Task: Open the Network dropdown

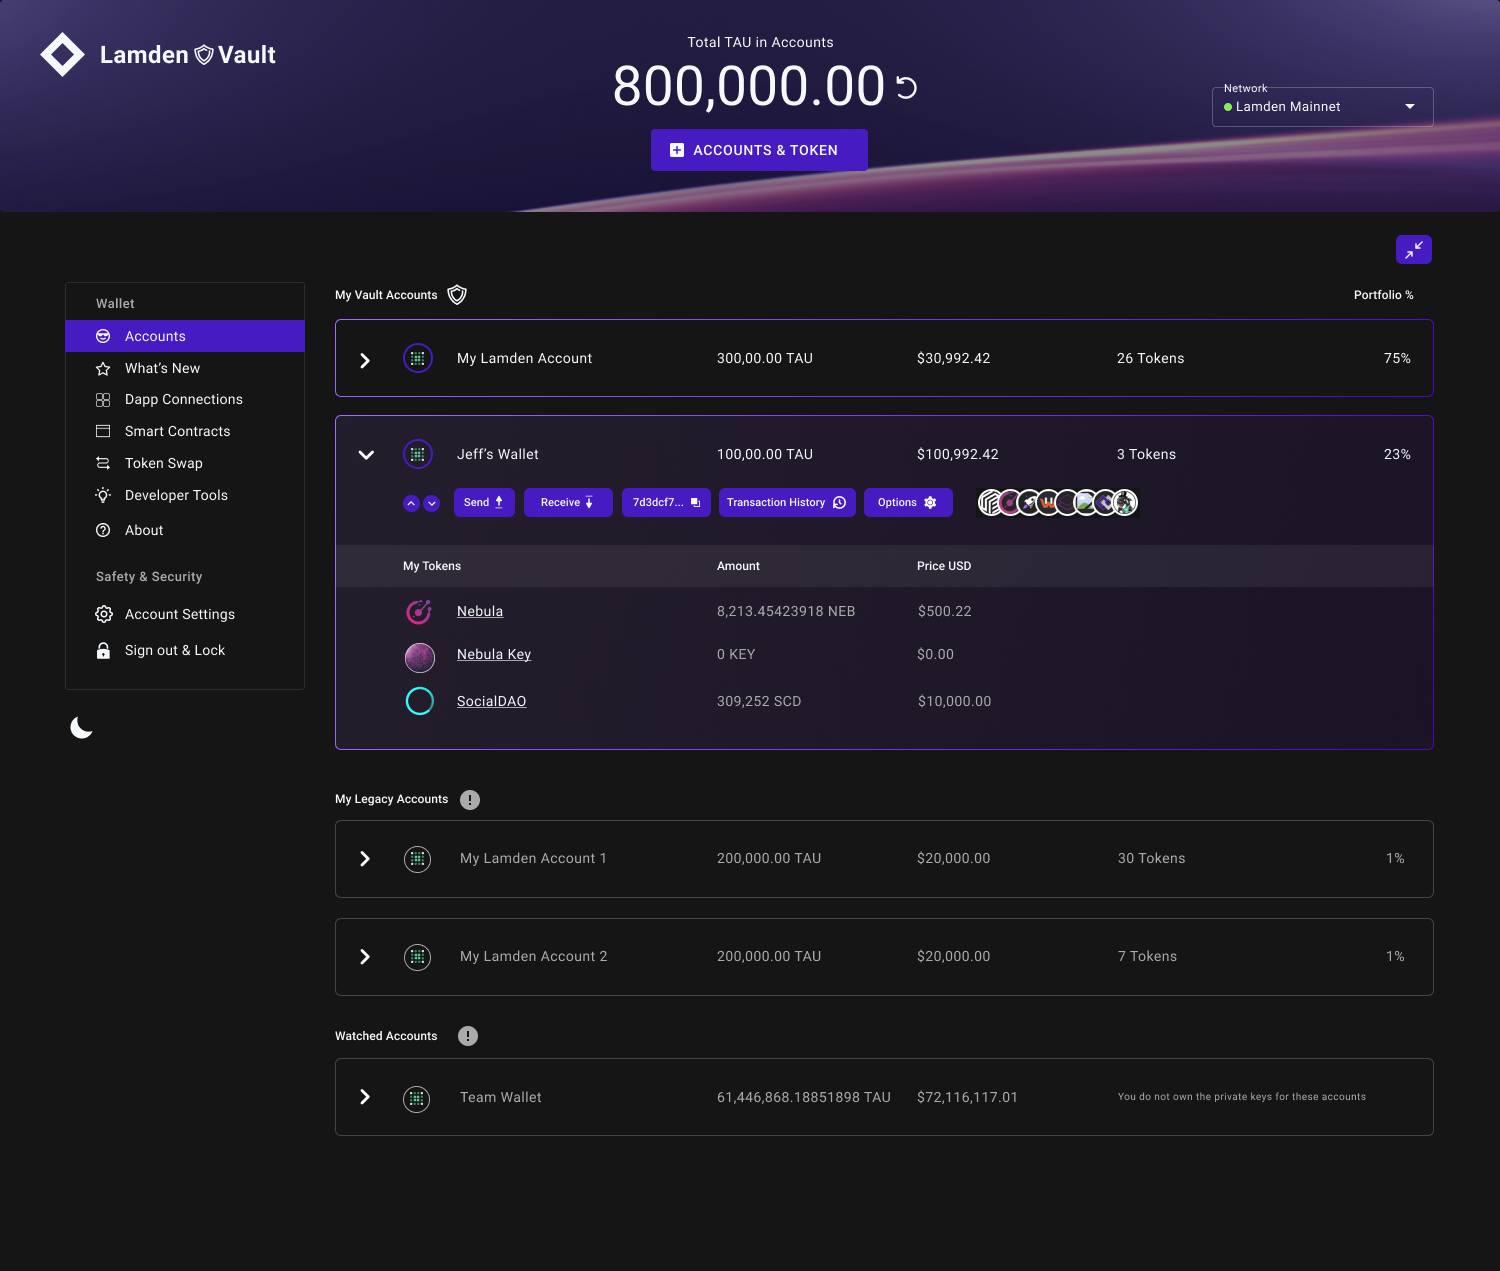Action: (1322, 107)
